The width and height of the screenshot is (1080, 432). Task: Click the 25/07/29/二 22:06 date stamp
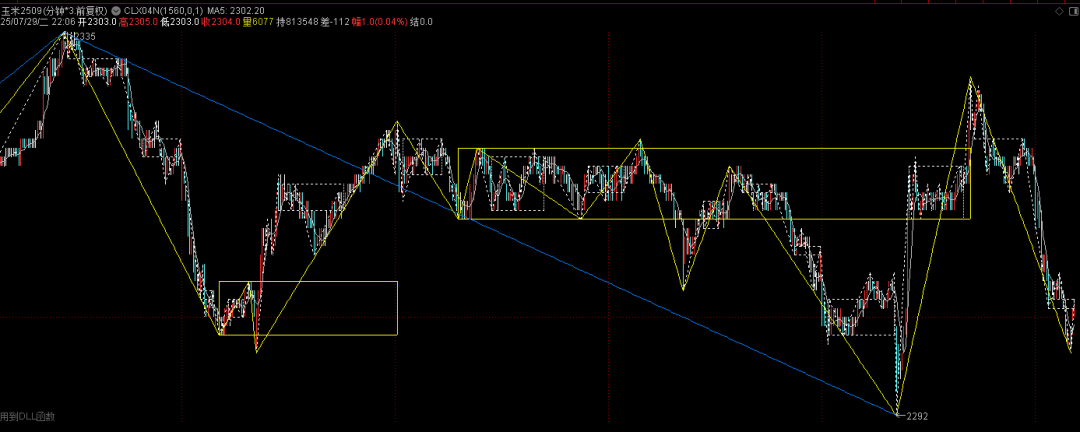37,22
